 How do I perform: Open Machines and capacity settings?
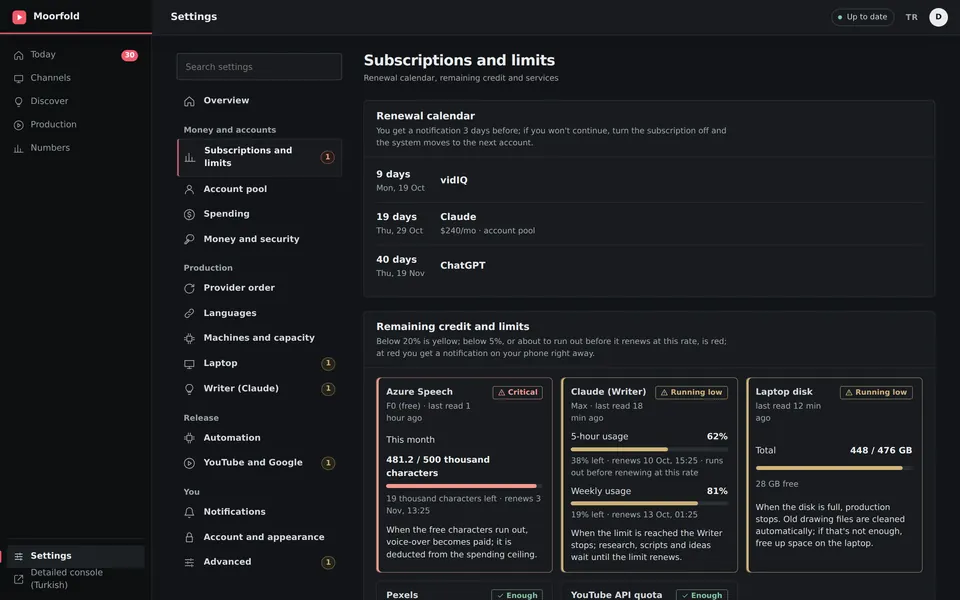click(x=259, y=338)
